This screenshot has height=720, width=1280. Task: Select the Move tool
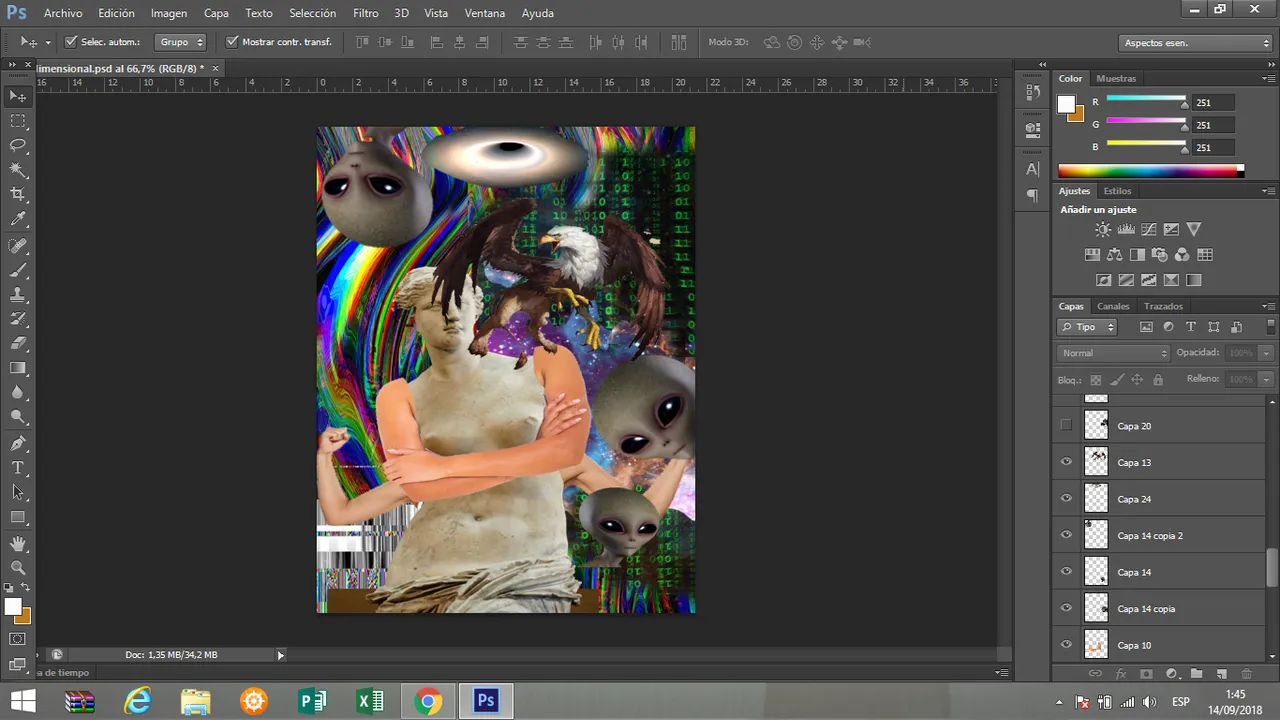coord(18,96)
